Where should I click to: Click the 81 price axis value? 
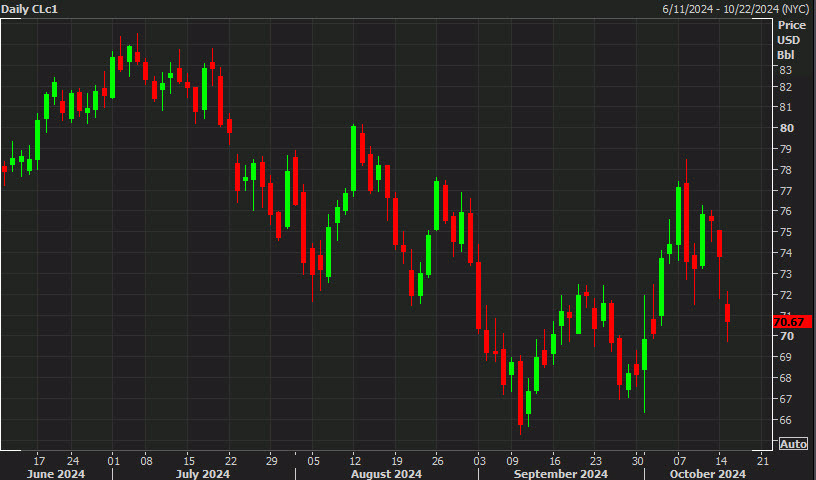pos(786,107)
